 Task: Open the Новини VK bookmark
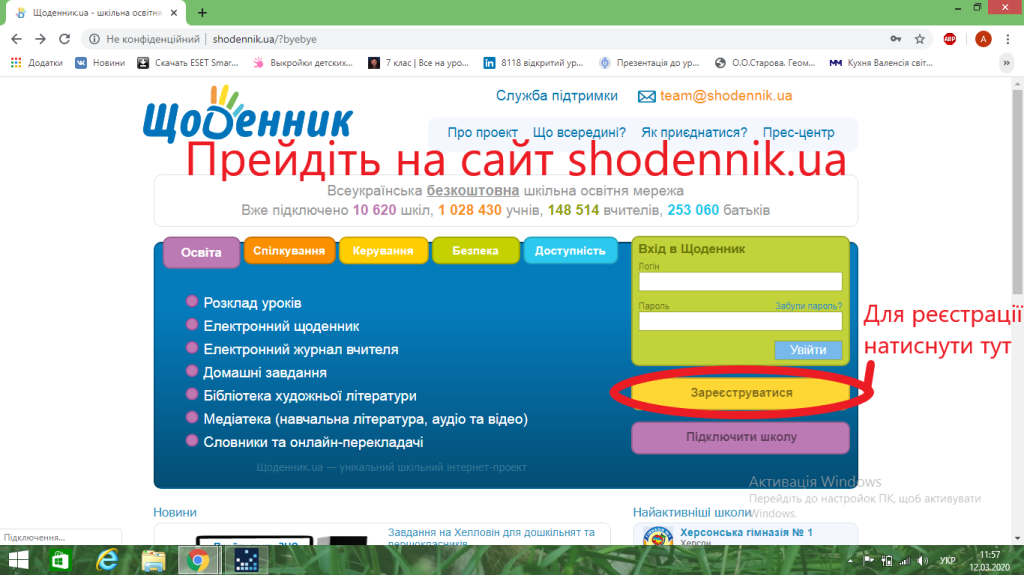(x=100, y=63)
